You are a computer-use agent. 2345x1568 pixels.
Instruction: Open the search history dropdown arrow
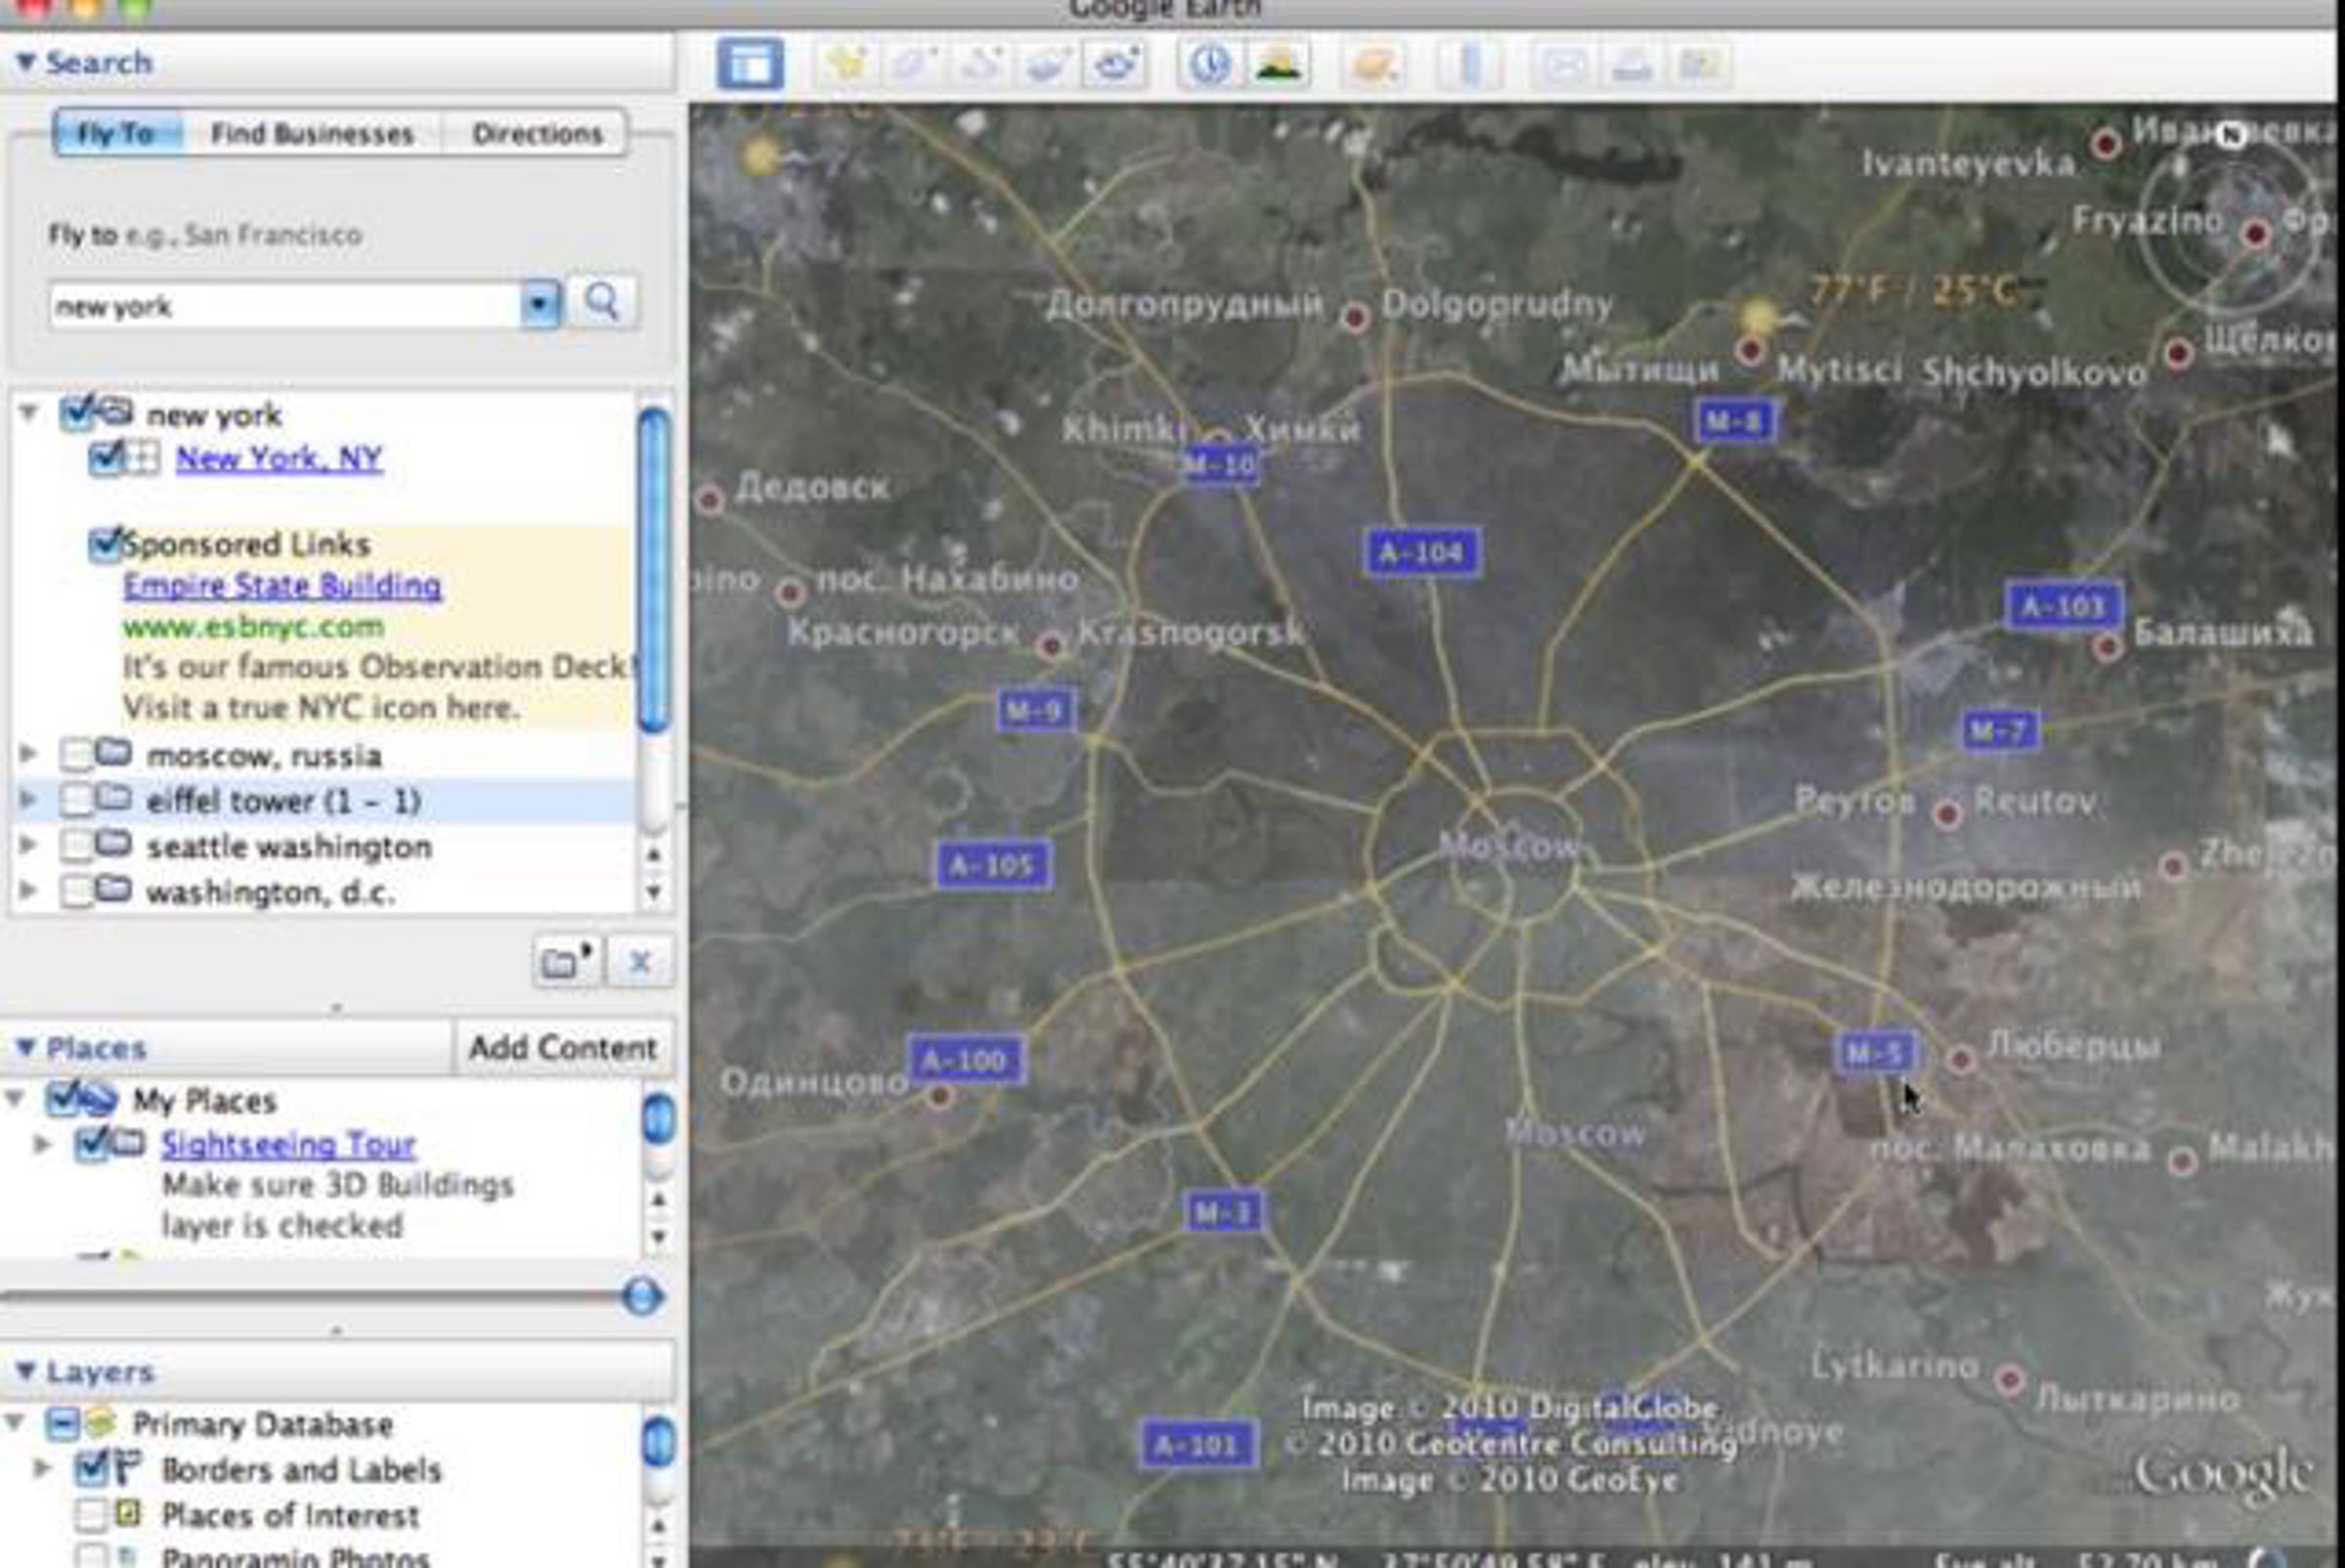540,303
